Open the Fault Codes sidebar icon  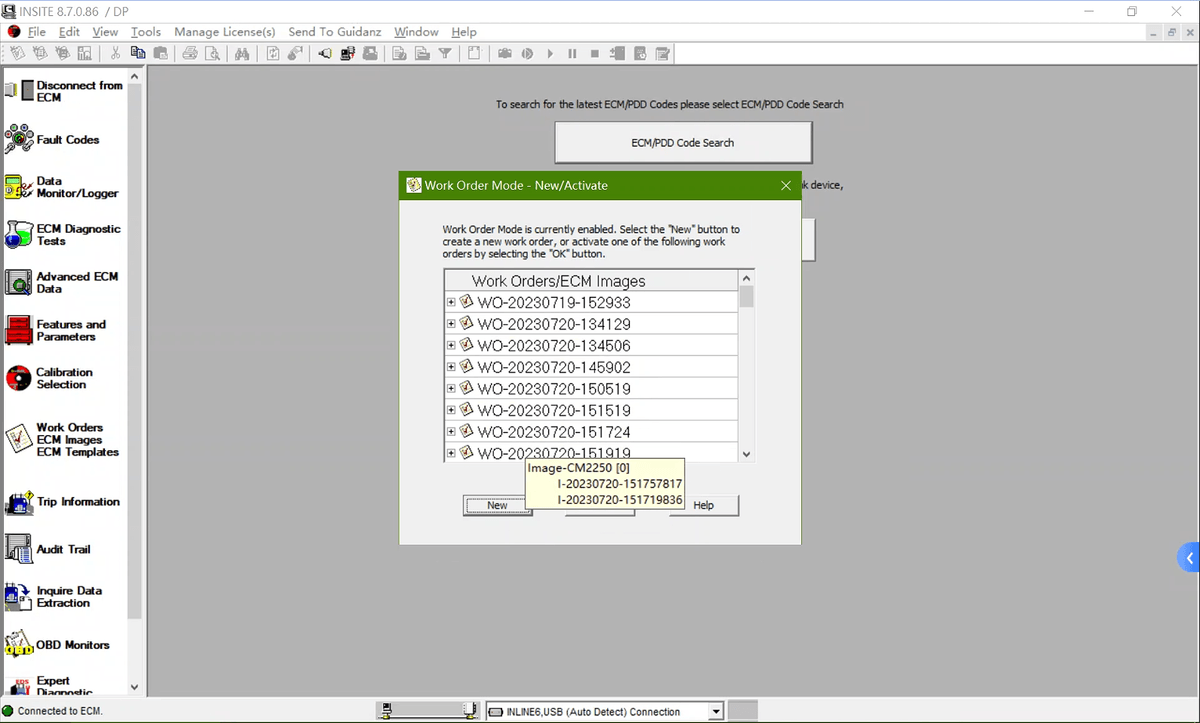tap(19, 140)
